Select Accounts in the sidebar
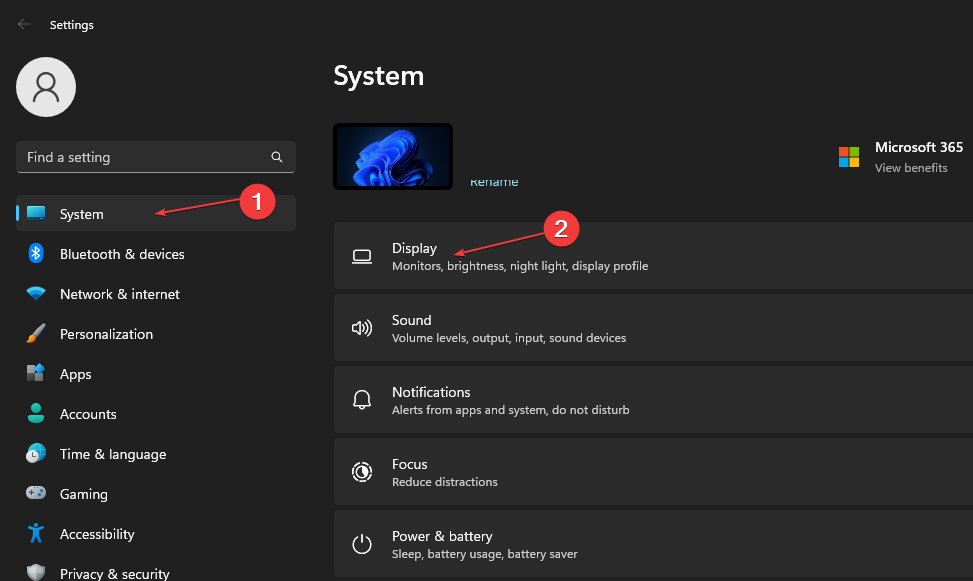 coord(90,414)
